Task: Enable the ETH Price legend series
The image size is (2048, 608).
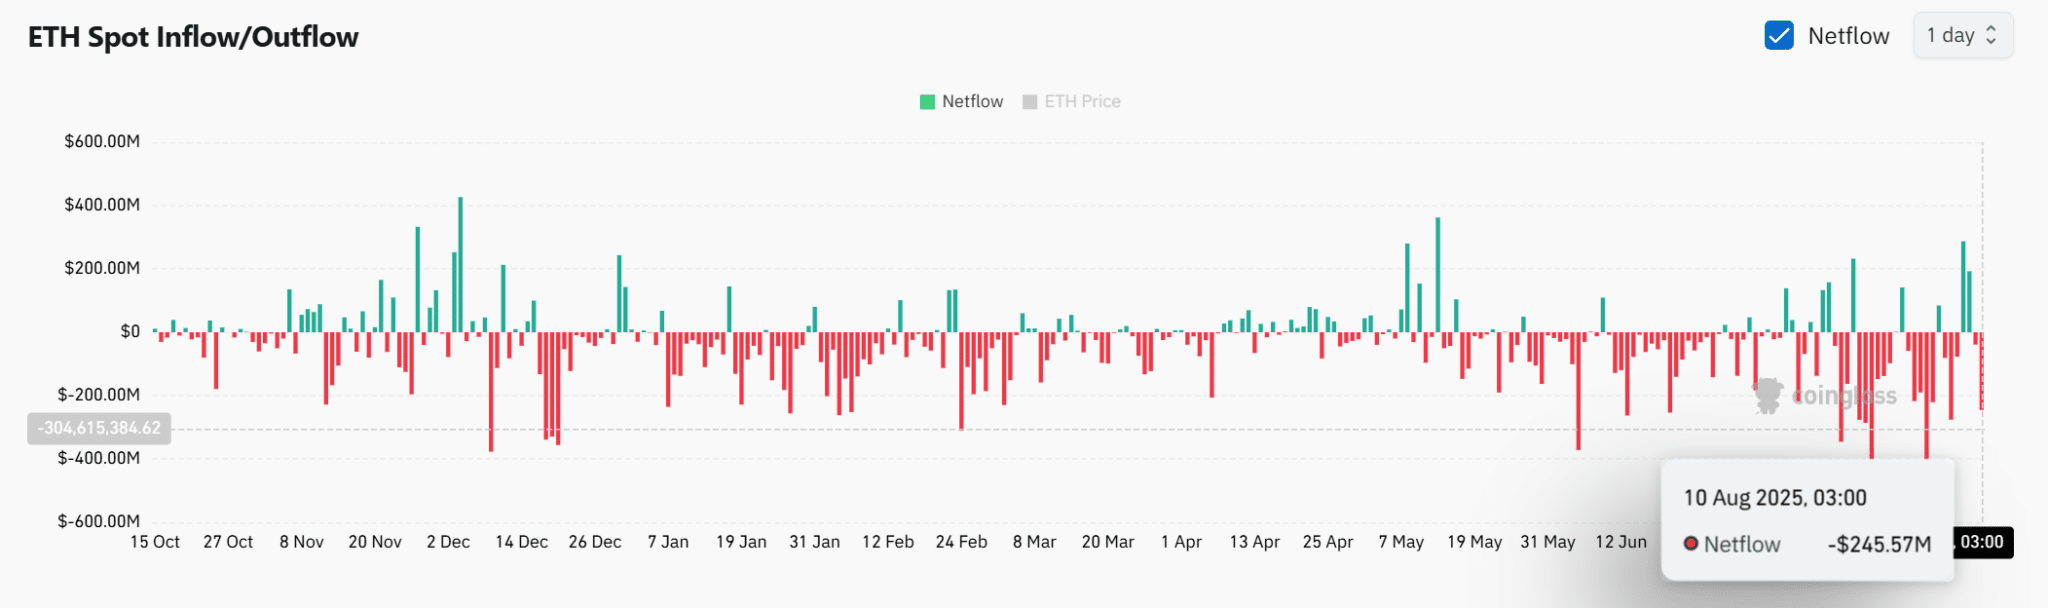Action: (x=1071, y=102)
